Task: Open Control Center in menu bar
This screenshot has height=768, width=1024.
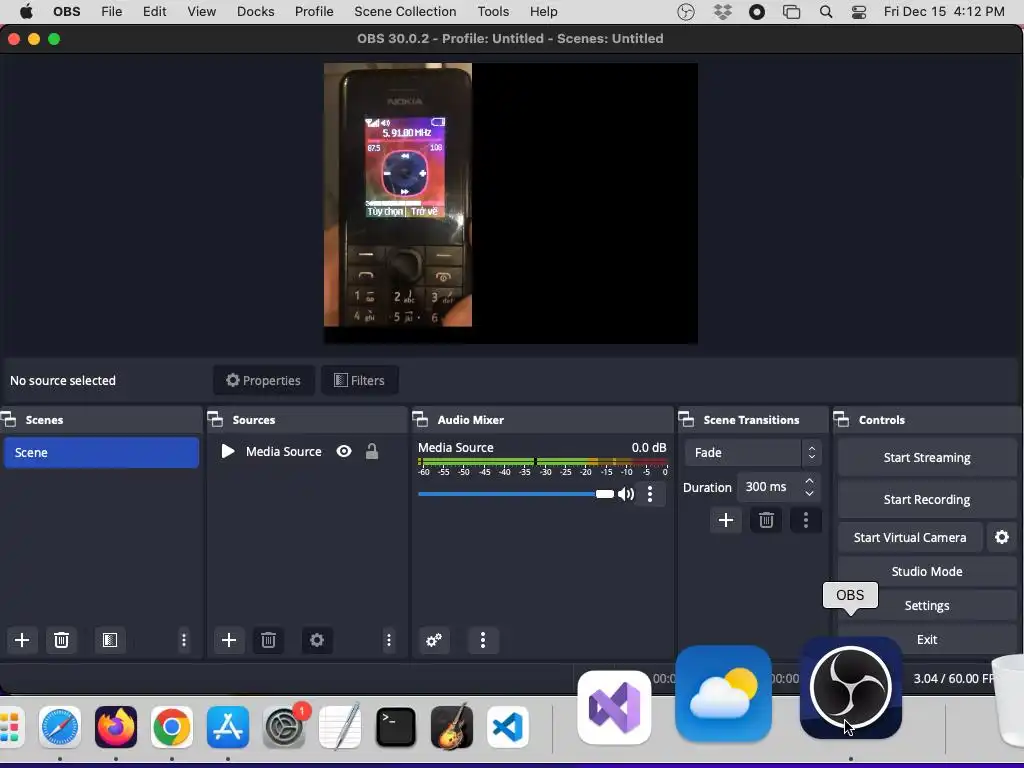Action: (x=859, y=12)
